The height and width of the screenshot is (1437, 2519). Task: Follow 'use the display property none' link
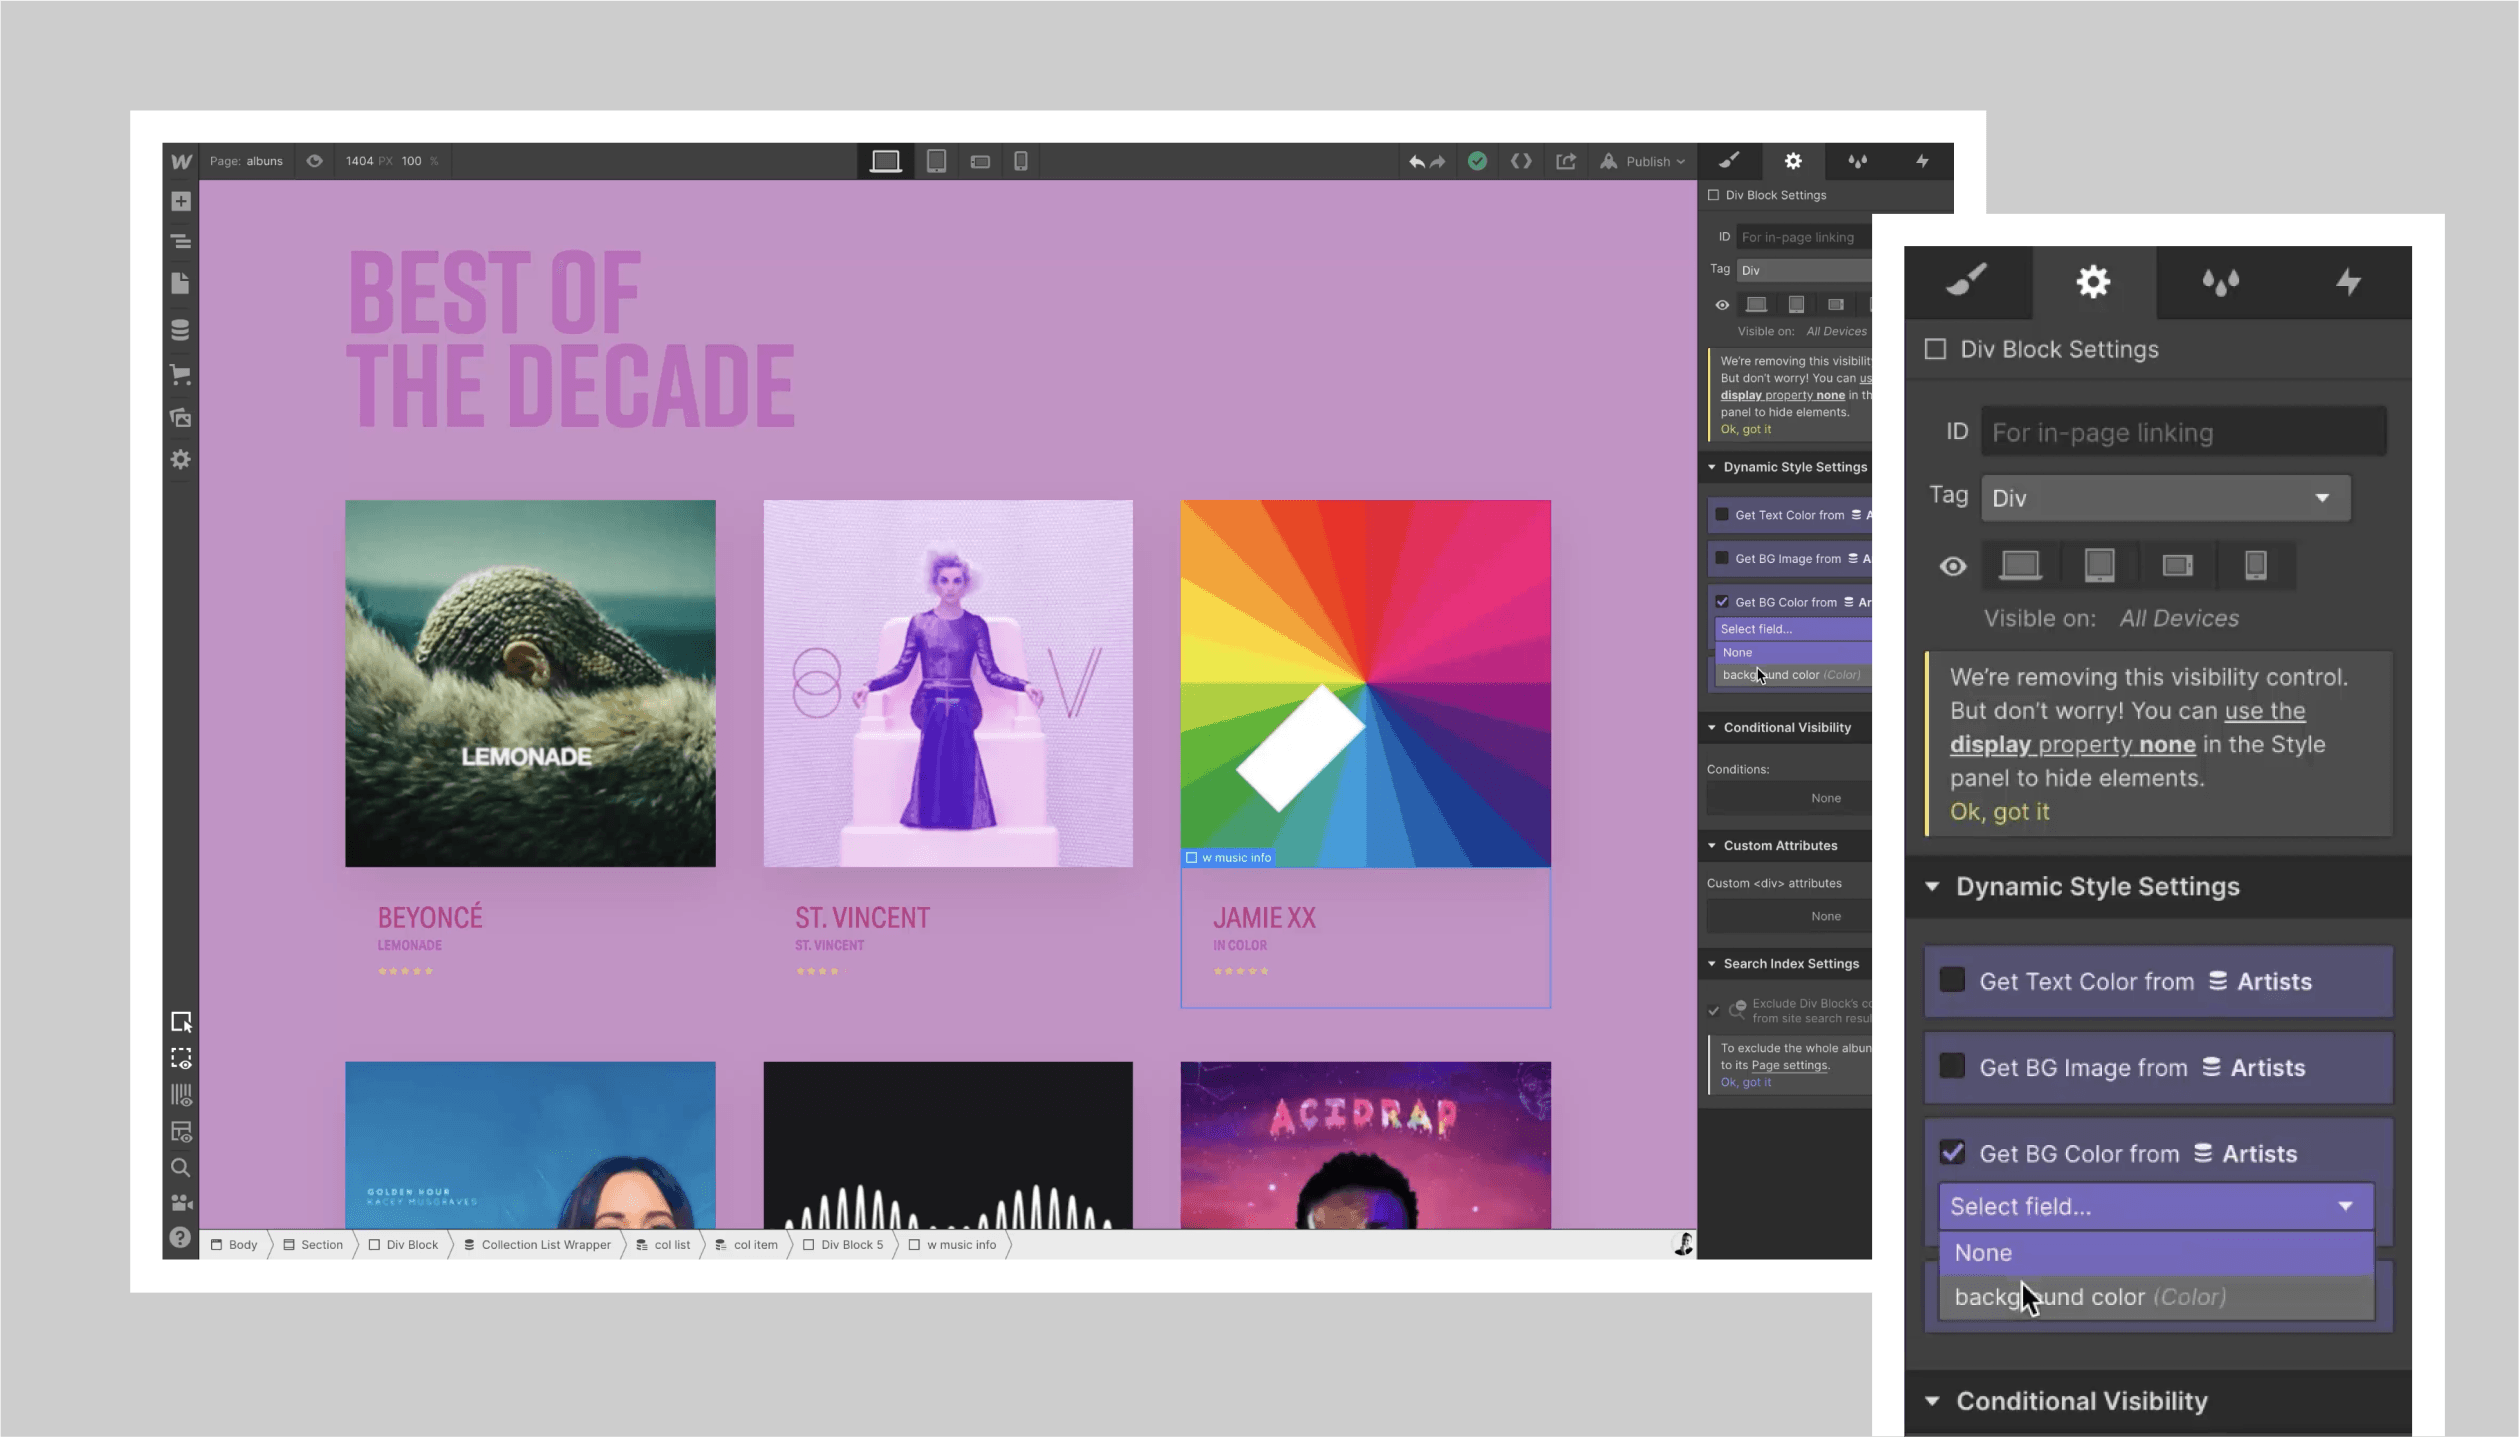(x=2127, y=727)
